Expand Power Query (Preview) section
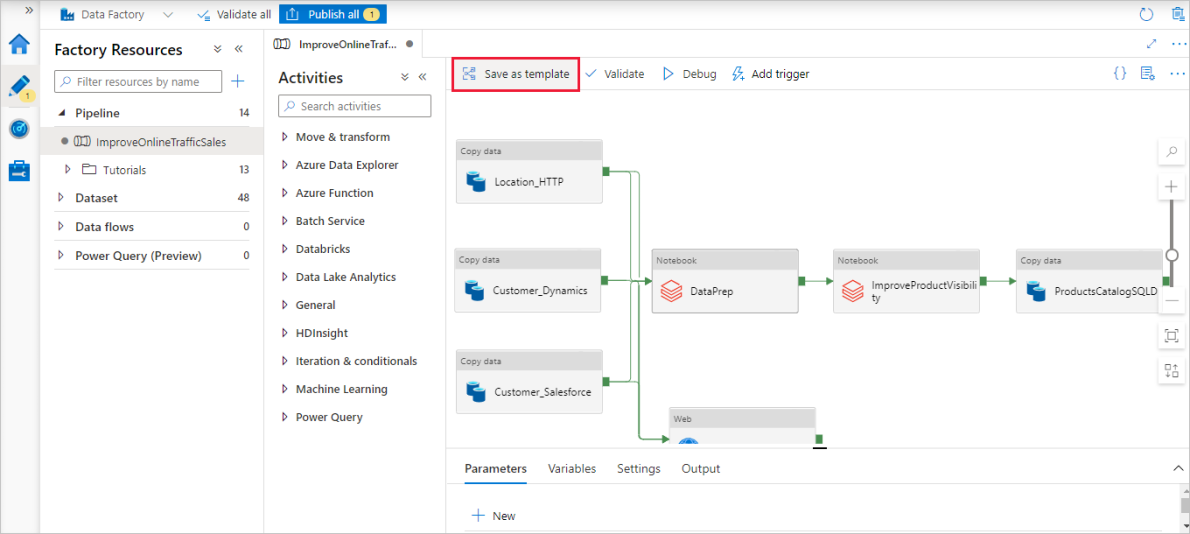This screenshot has width=1190, height=534. (x=61, y=256)
